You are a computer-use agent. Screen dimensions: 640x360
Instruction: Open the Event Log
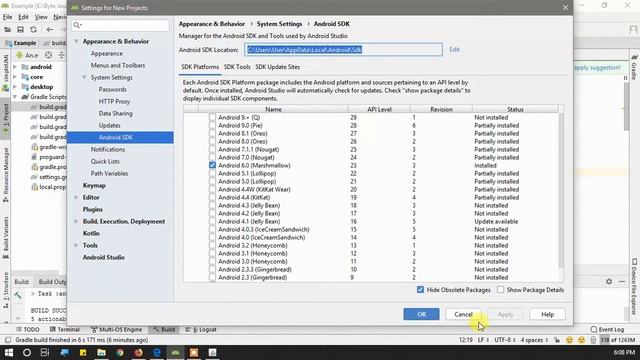click(x=607, y=329)
